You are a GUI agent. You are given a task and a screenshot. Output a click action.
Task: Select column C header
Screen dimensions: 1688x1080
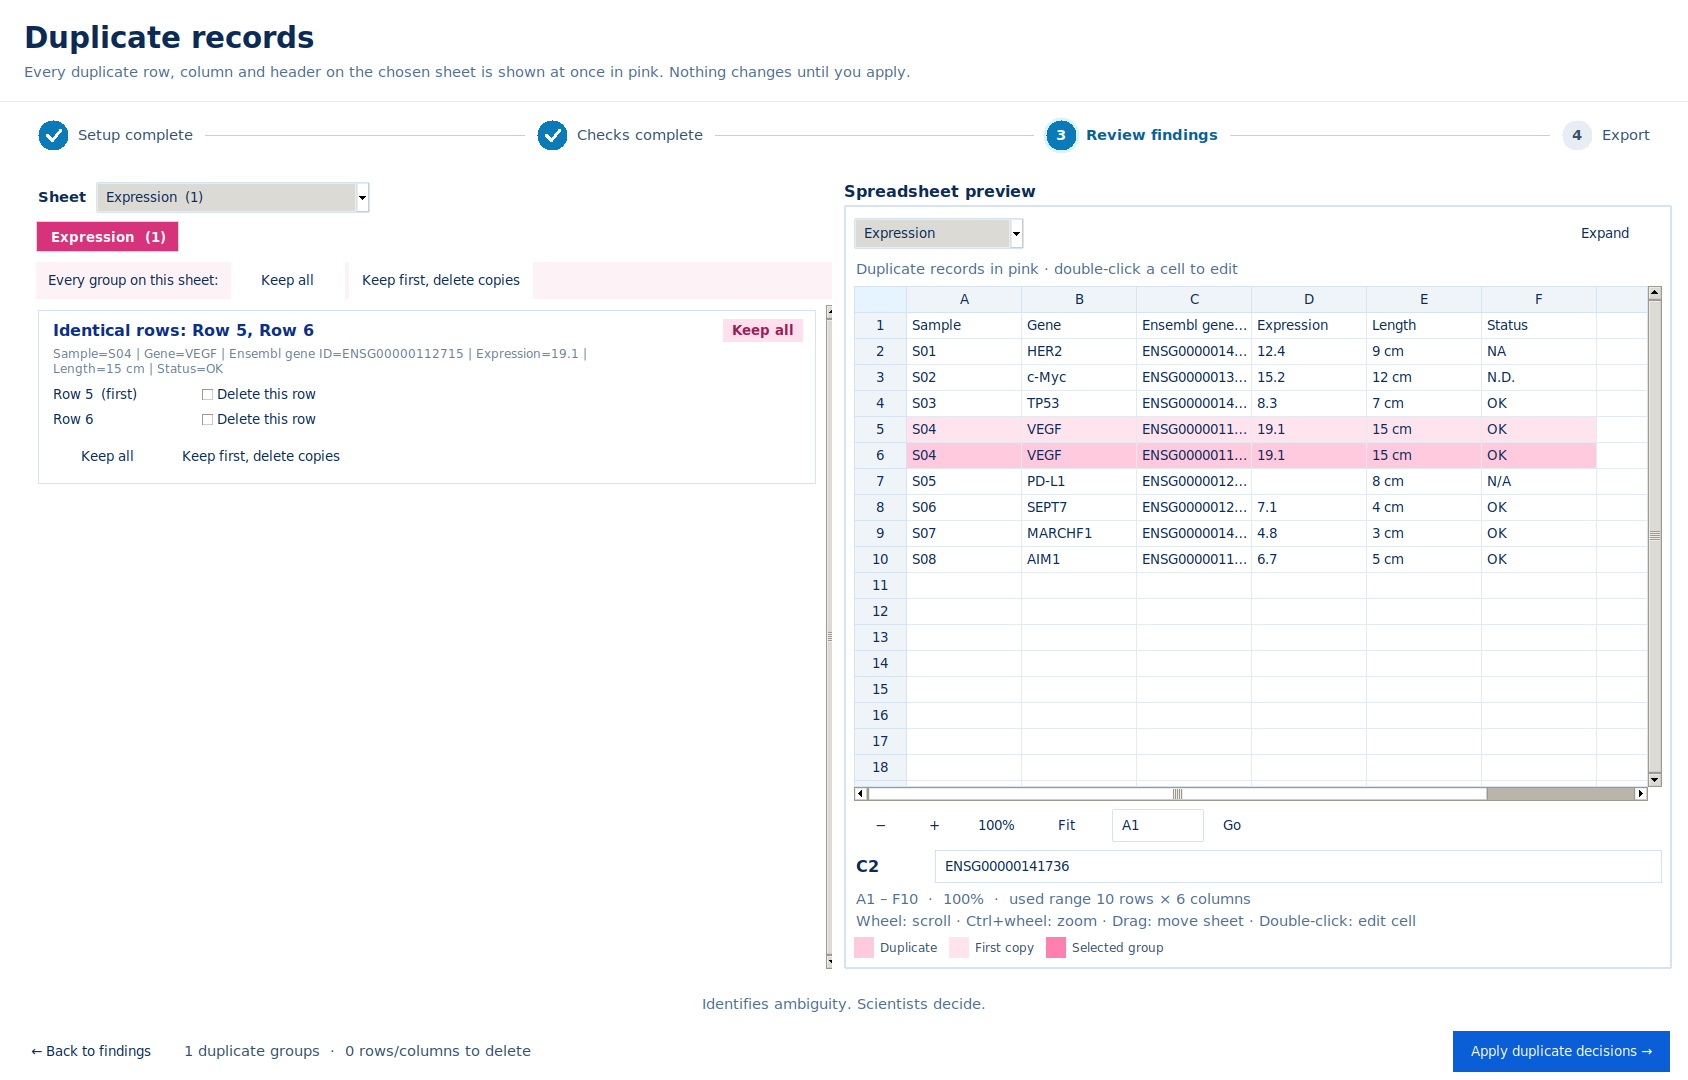click(x=1194, y=299)
